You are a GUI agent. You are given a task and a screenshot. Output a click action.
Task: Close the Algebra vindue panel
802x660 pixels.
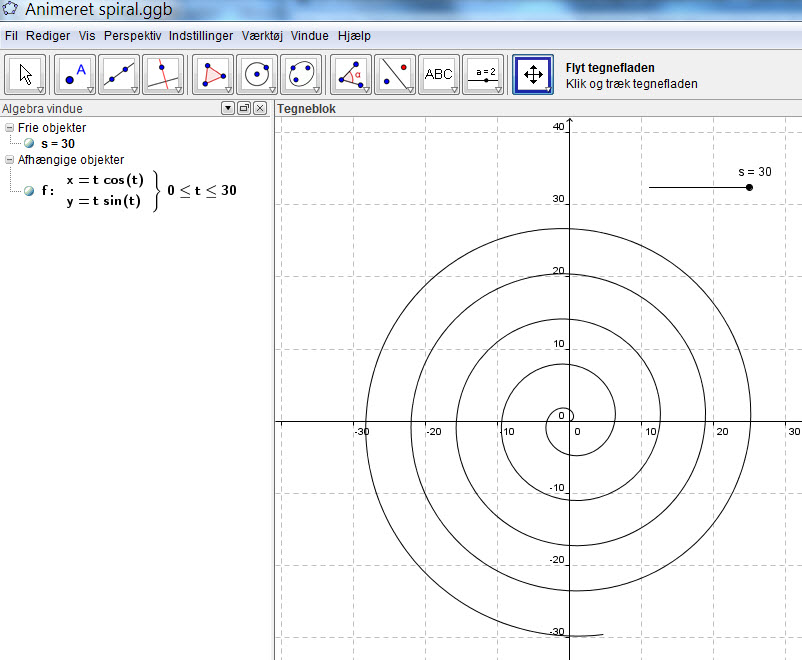[x=260, y=108]
